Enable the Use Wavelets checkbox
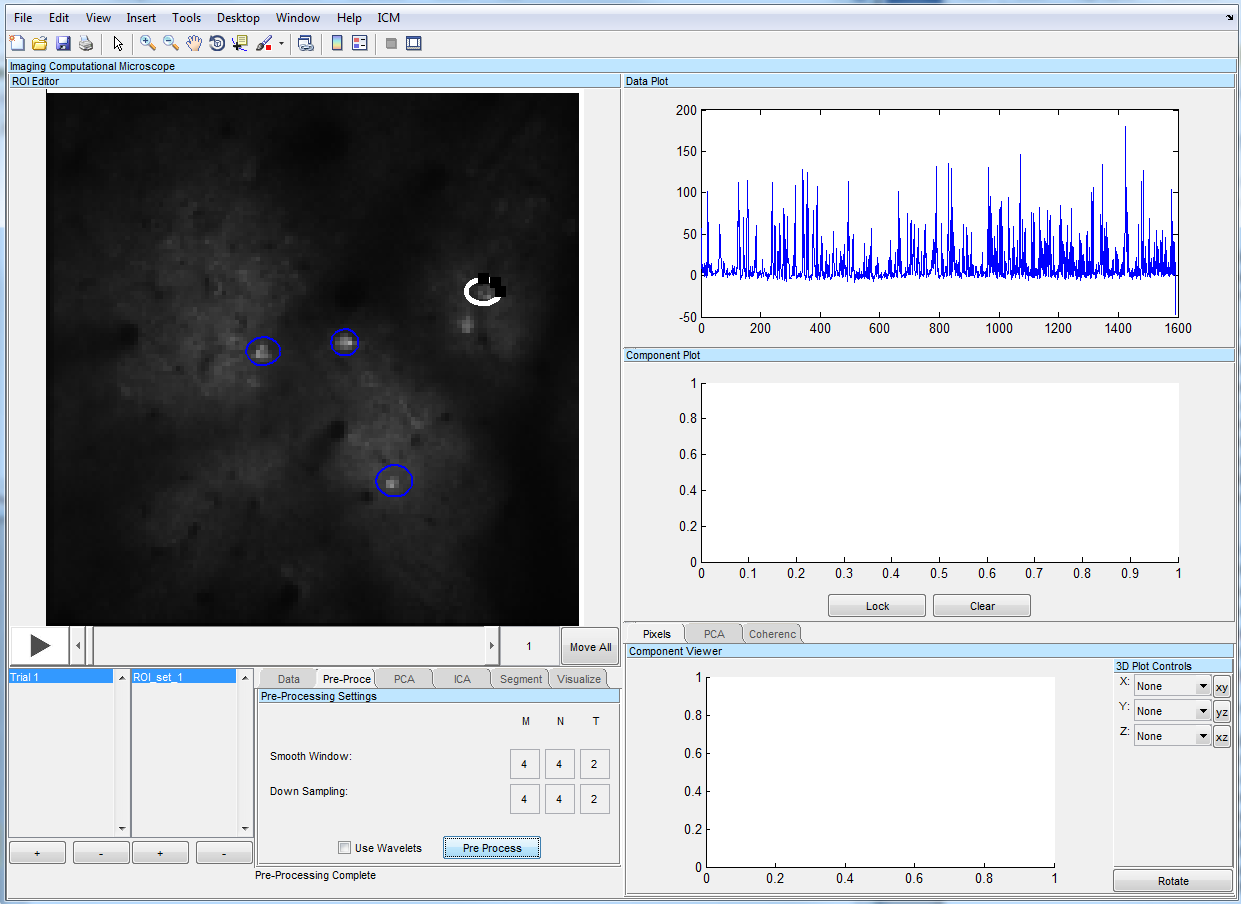 tap(345, 848)
